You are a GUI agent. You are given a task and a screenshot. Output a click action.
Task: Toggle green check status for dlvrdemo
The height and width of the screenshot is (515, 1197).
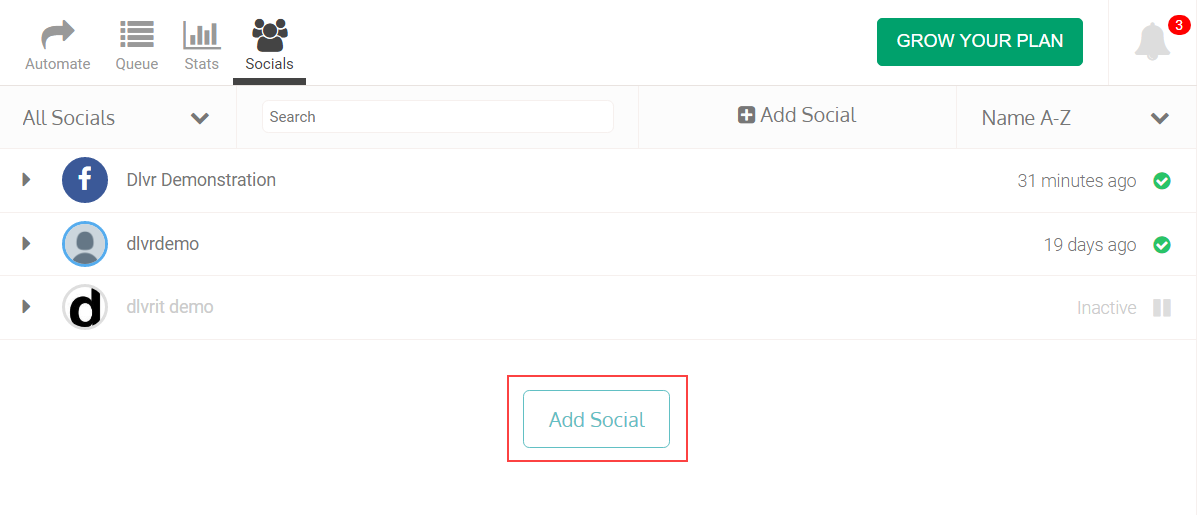[1162, 245]
